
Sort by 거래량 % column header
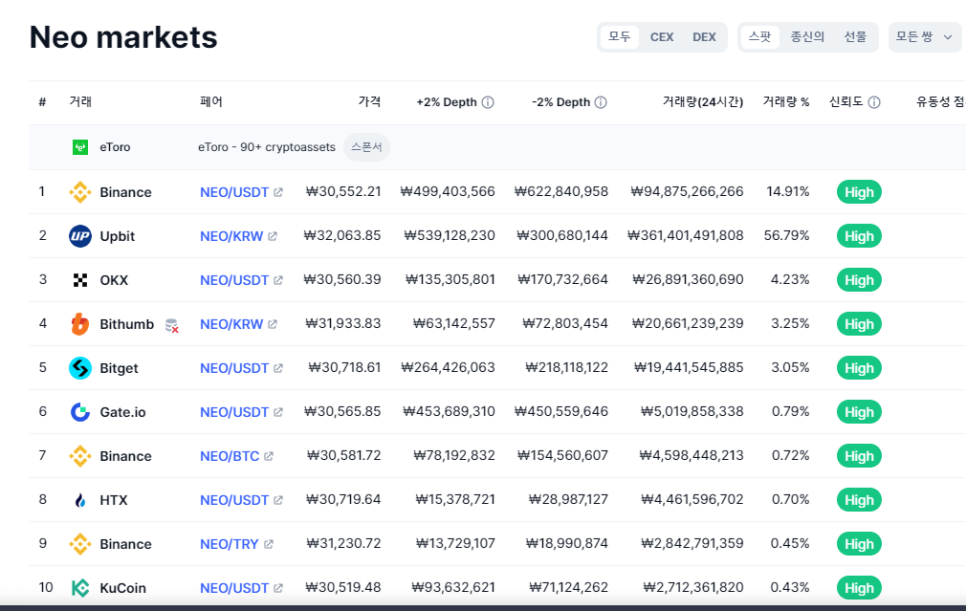786,102
